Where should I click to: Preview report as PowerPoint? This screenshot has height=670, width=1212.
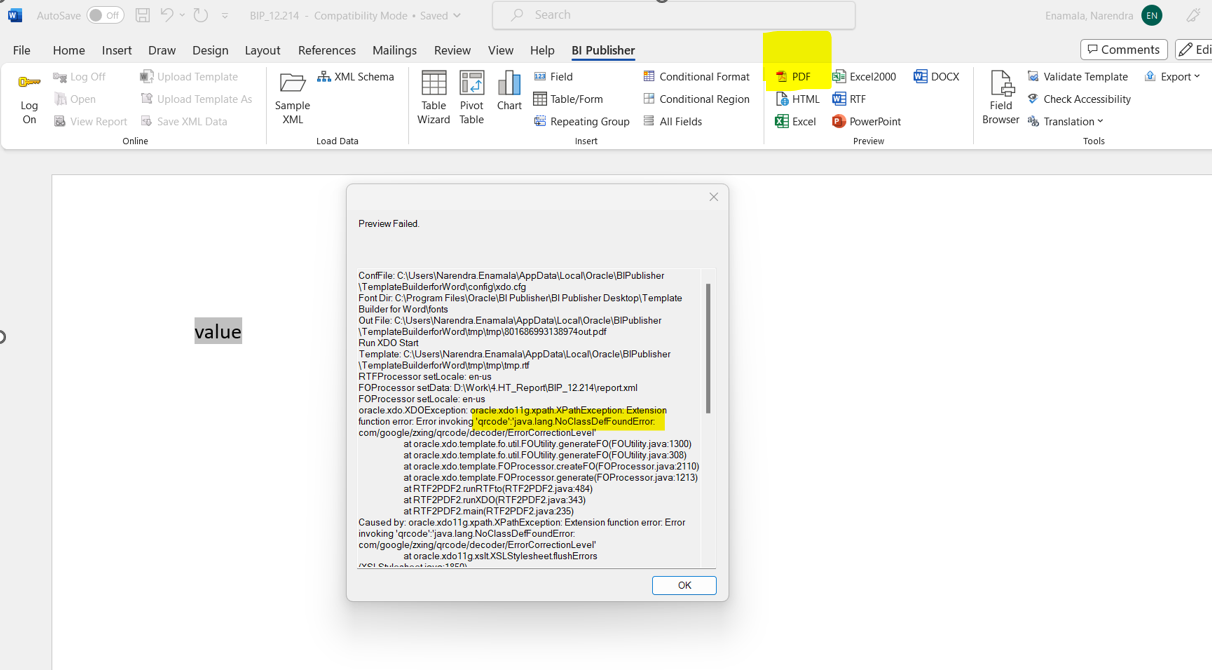[x=866, y=121]
